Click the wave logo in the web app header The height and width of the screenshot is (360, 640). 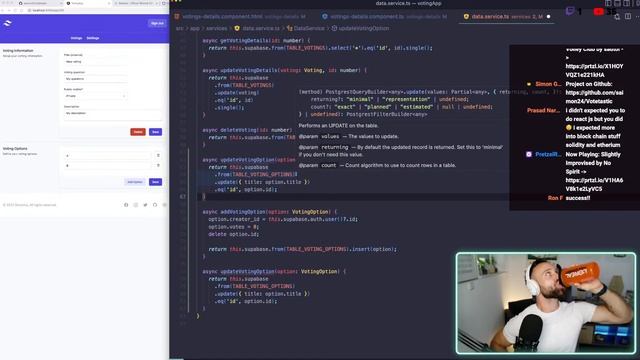[x=7, y=23]
